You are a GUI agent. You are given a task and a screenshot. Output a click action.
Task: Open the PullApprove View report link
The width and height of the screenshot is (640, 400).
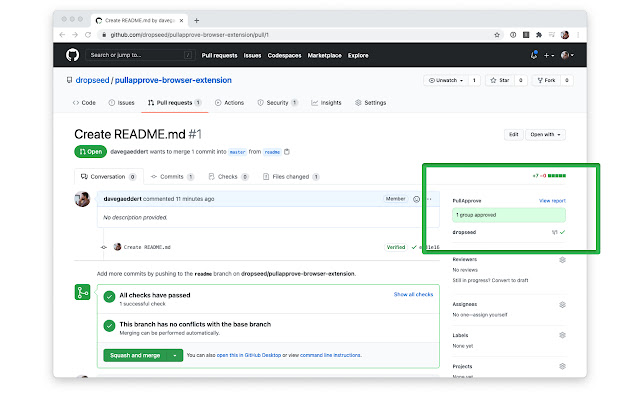click(x=552, y=201)
